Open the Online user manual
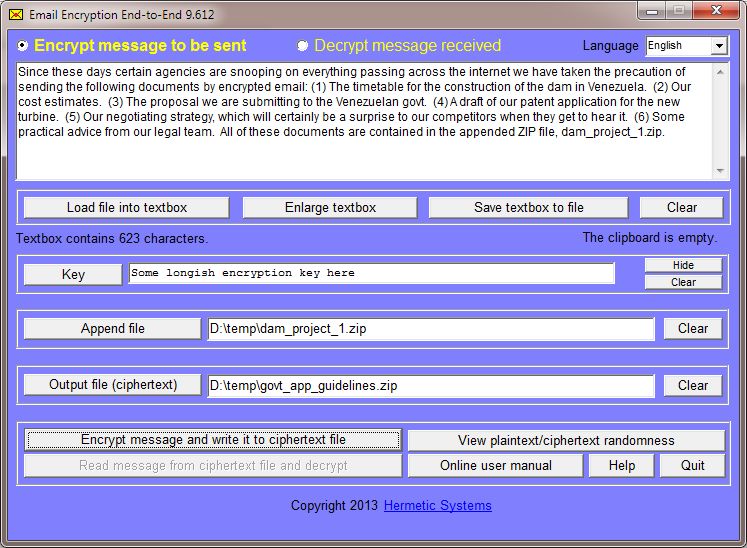 point(496,465)
